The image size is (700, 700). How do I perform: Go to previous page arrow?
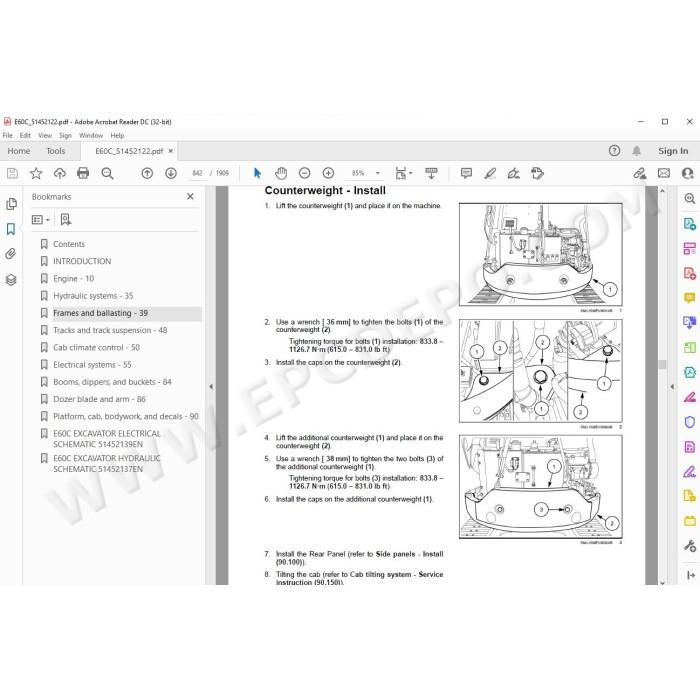(147, 173)
